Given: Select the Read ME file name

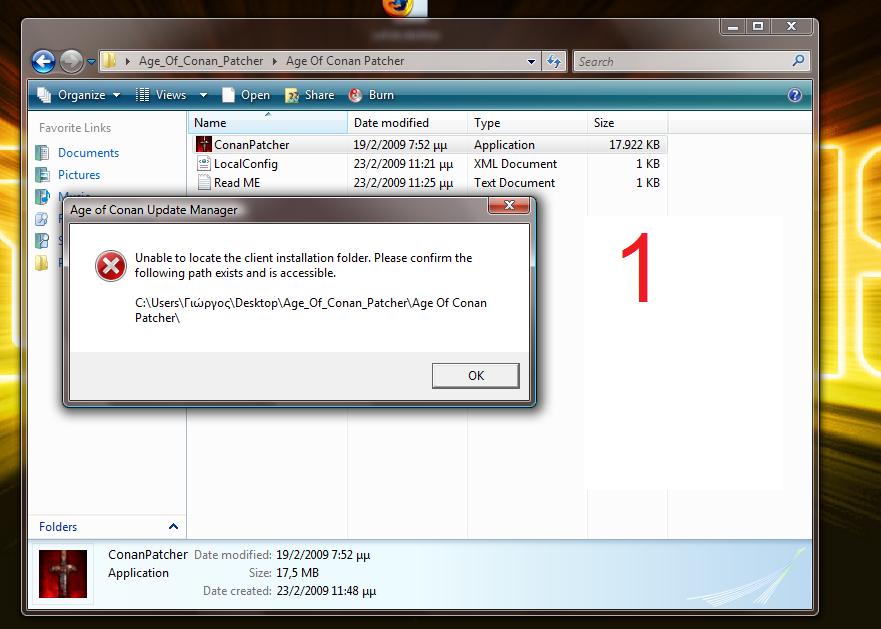Looking at the screenshot, I should (x=237, y=183).
